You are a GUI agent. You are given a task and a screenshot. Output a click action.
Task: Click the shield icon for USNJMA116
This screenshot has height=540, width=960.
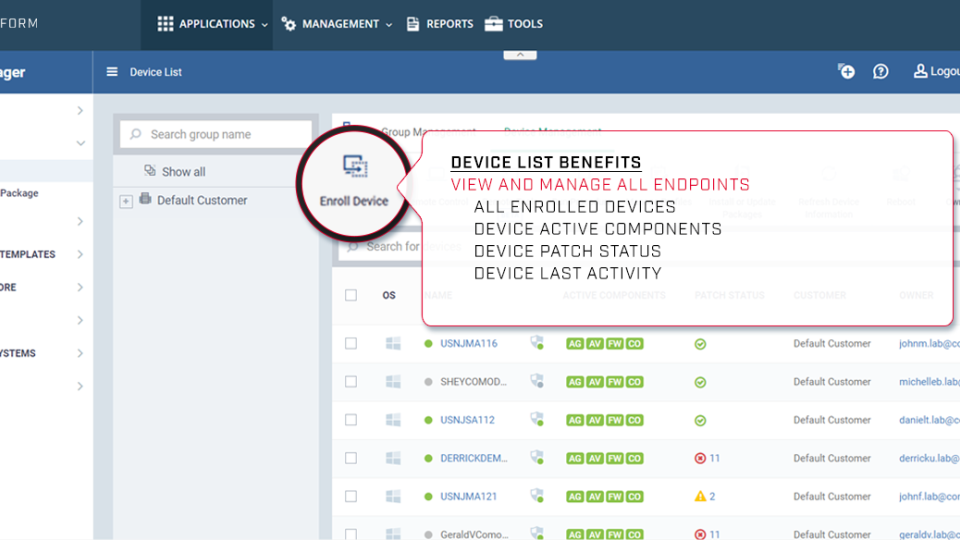[537, 343]
